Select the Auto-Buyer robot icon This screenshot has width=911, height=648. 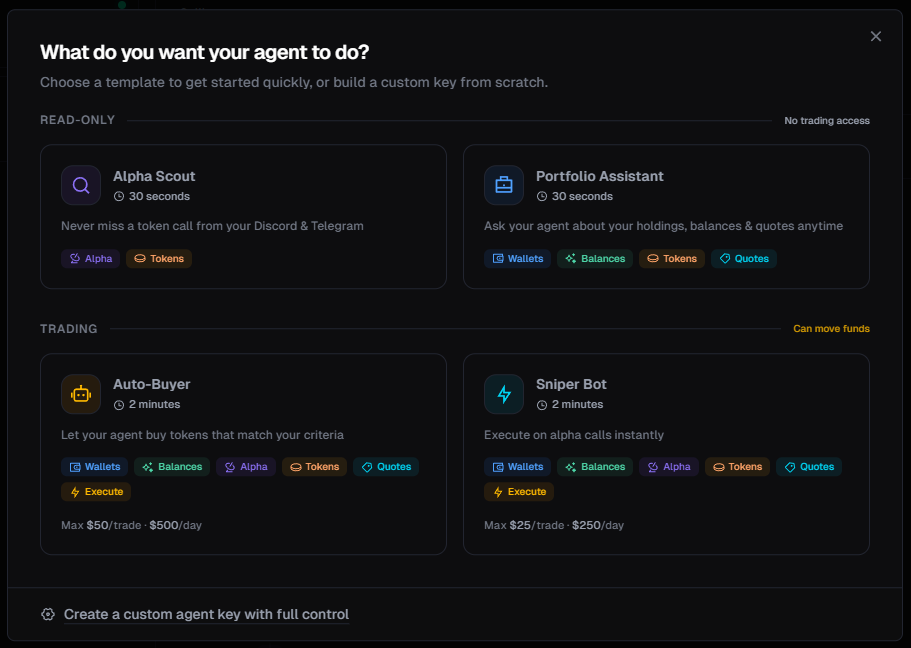(81, 393)
